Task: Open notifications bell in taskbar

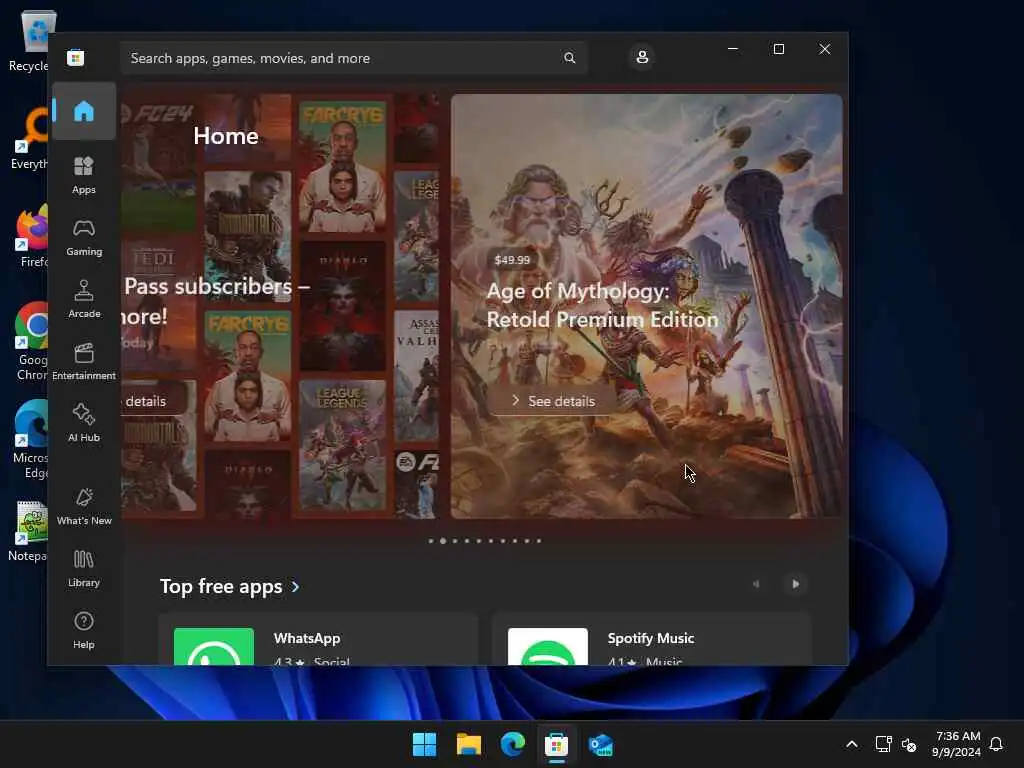Action: tap(997, 744)
